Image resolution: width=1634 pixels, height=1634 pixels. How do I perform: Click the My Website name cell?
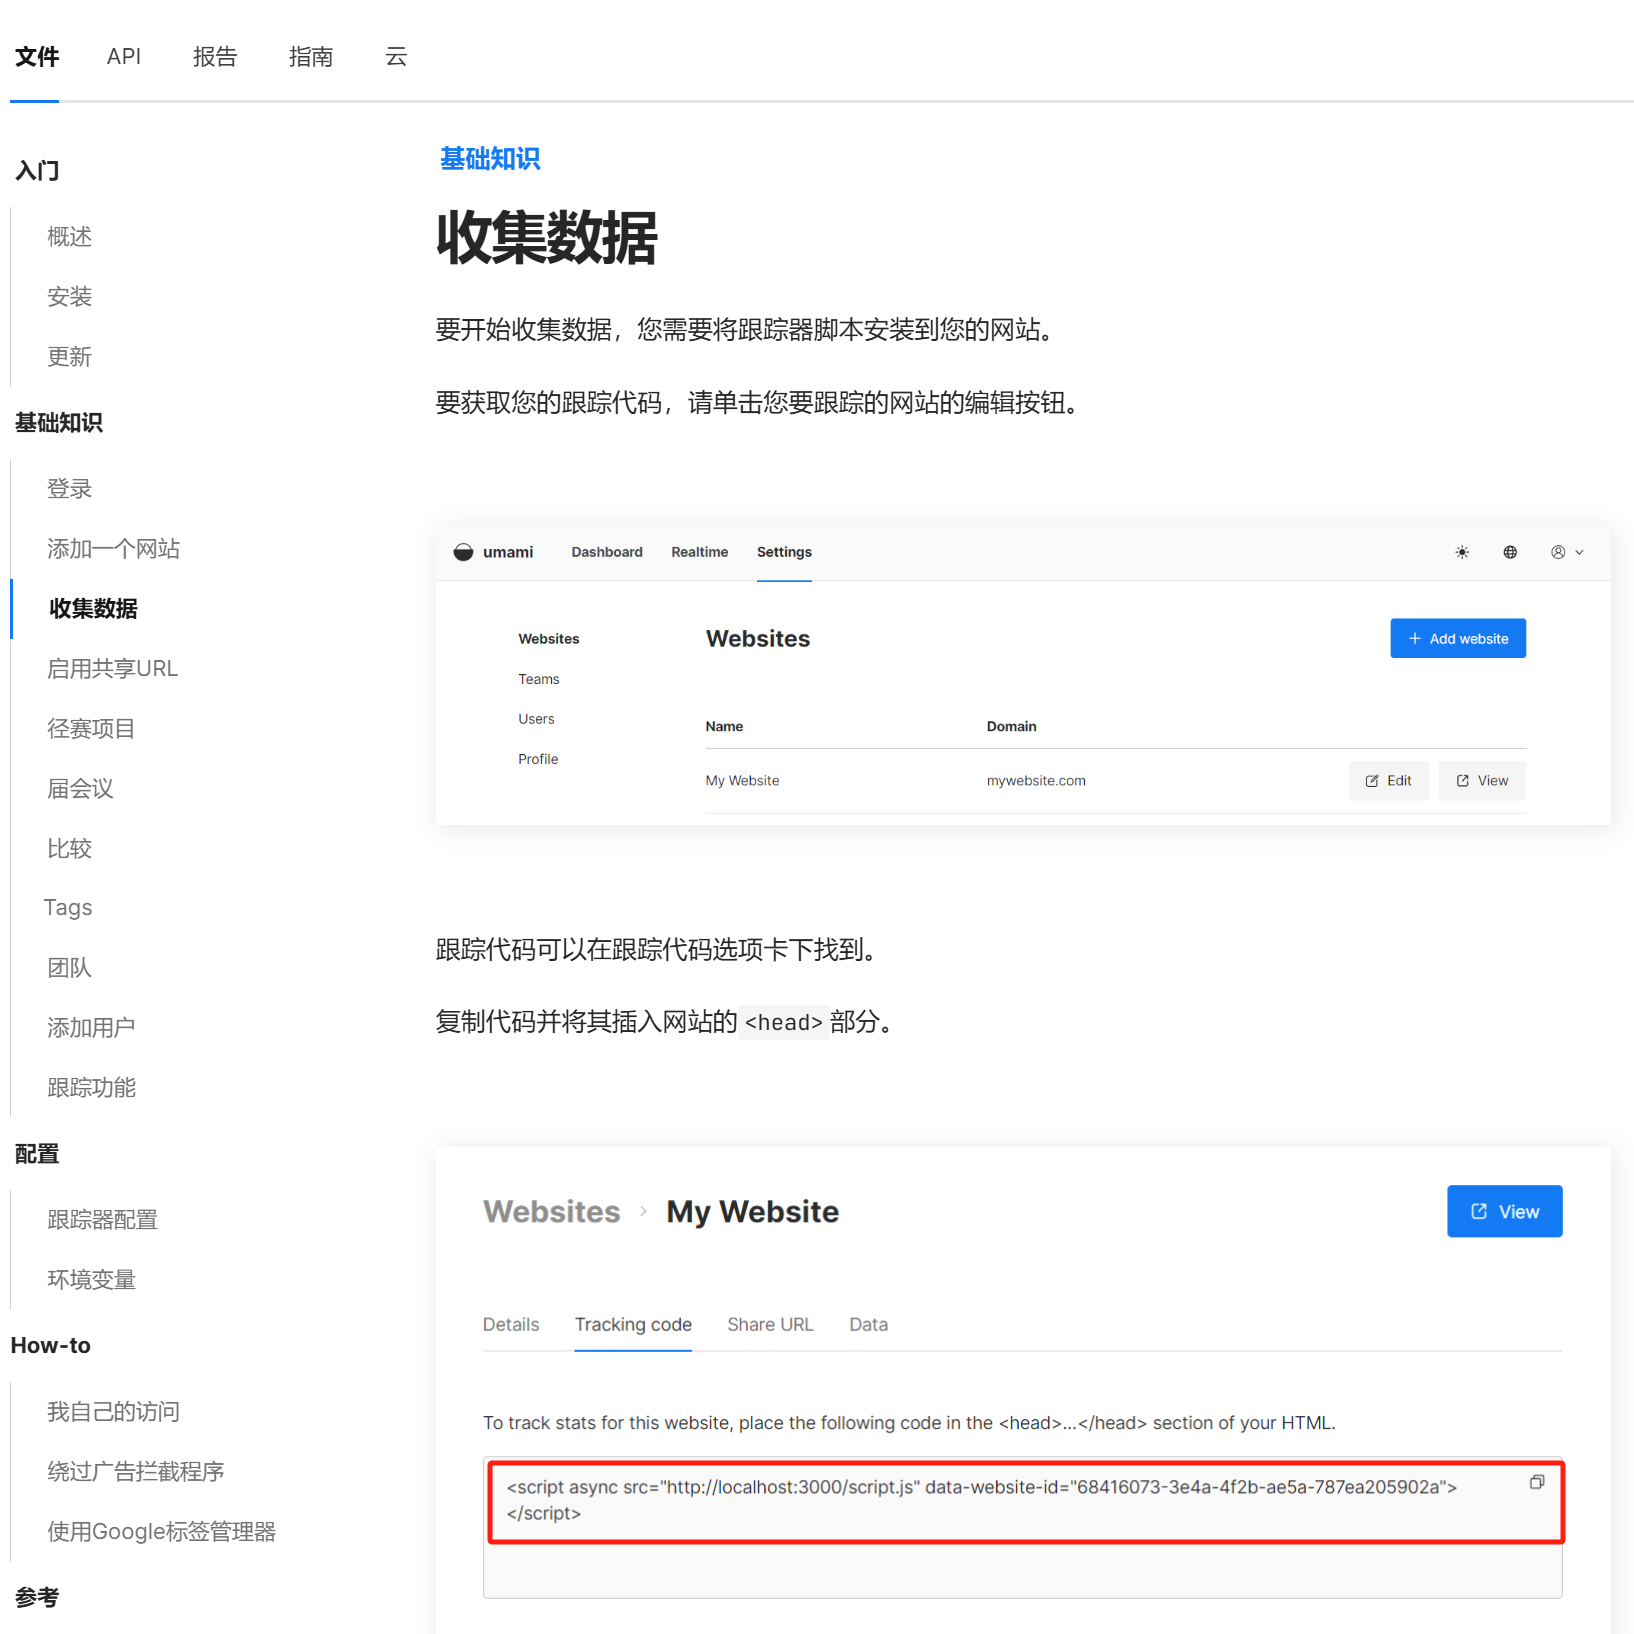(x=742, y=781)
